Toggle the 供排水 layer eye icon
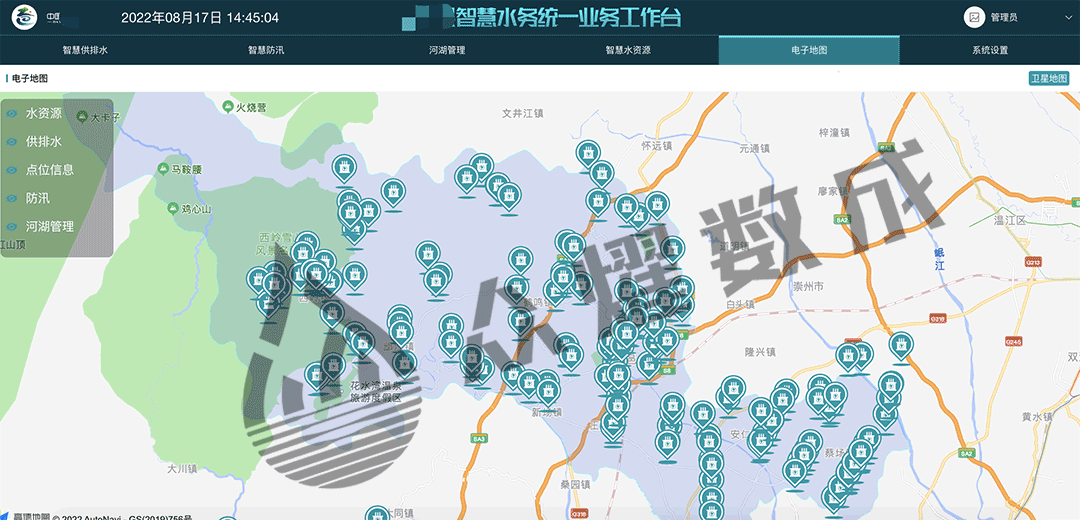The width and height of the screenshot is (1080, 520). click(x=12, y=141)
